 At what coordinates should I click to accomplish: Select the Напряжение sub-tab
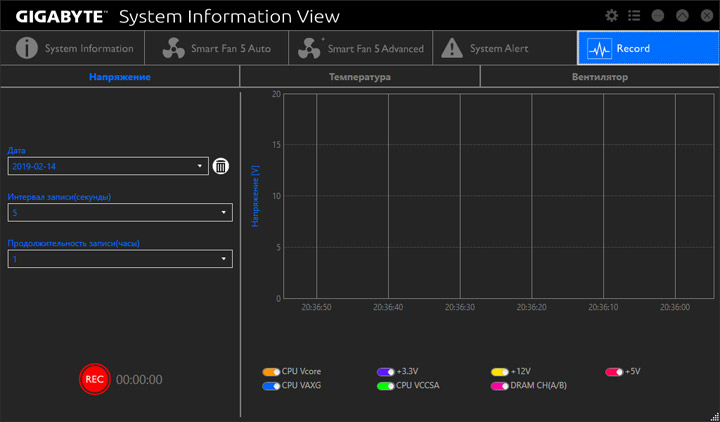[x=120, y=77]
